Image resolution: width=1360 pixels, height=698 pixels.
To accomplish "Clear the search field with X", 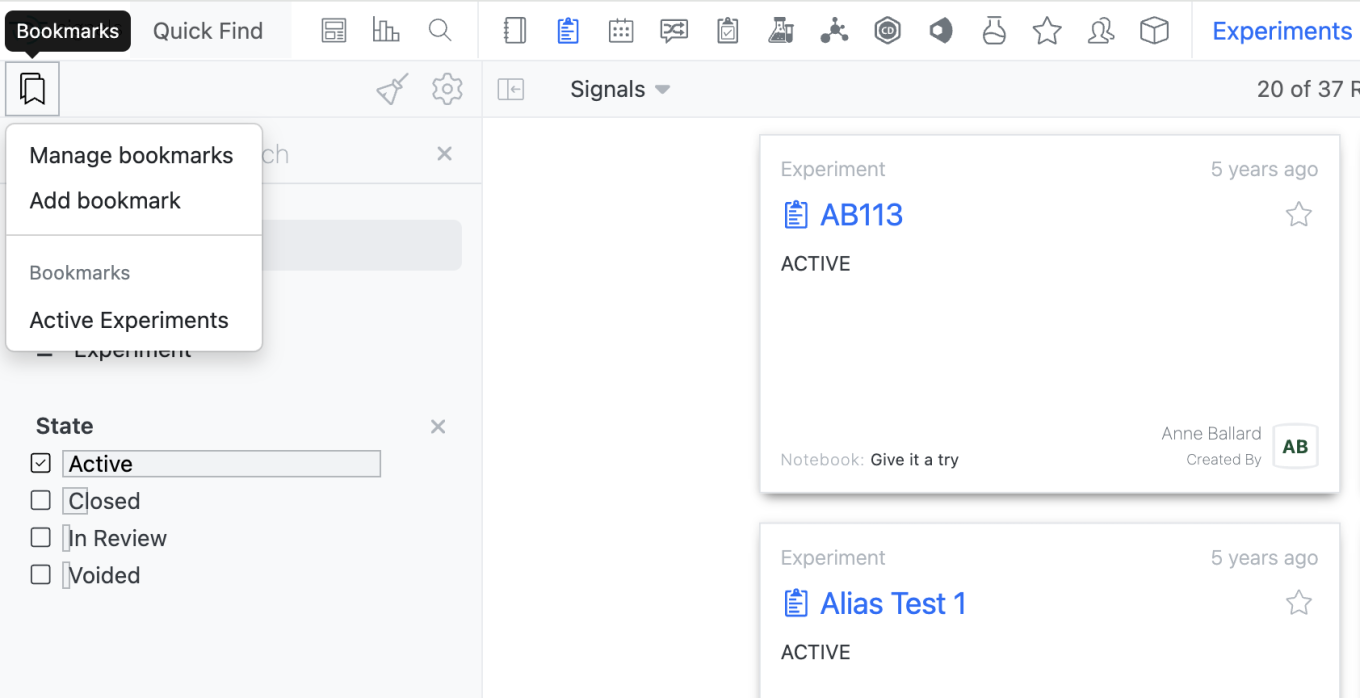I will coord(445,154).
